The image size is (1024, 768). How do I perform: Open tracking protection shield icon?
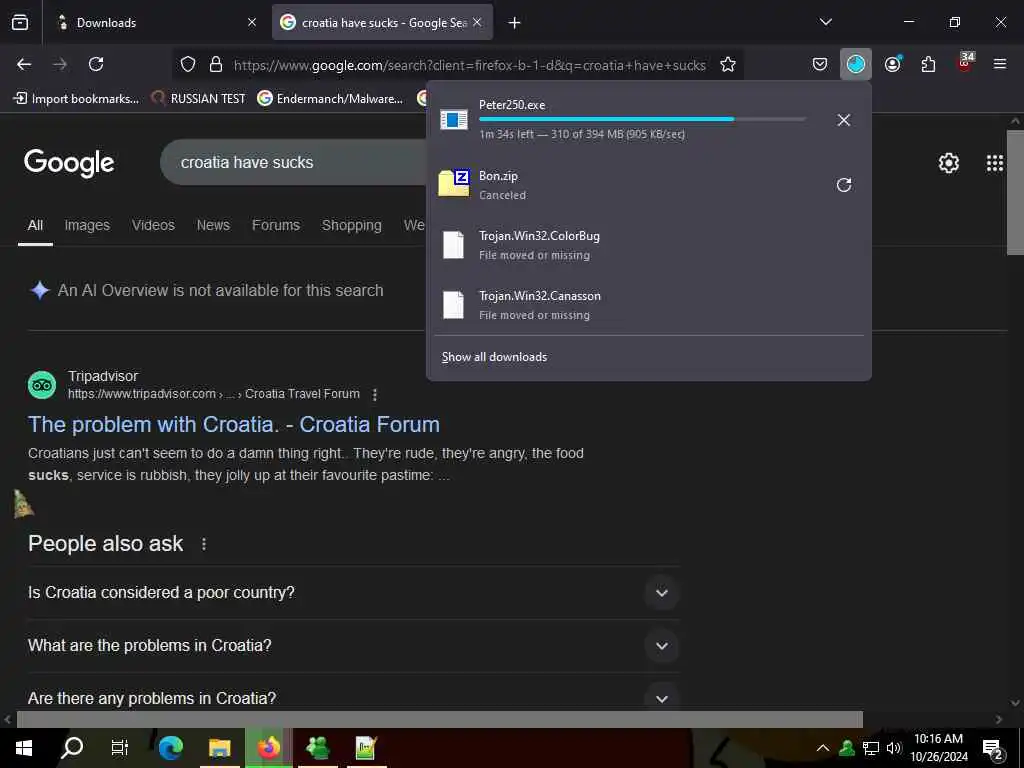coord(188,64)
